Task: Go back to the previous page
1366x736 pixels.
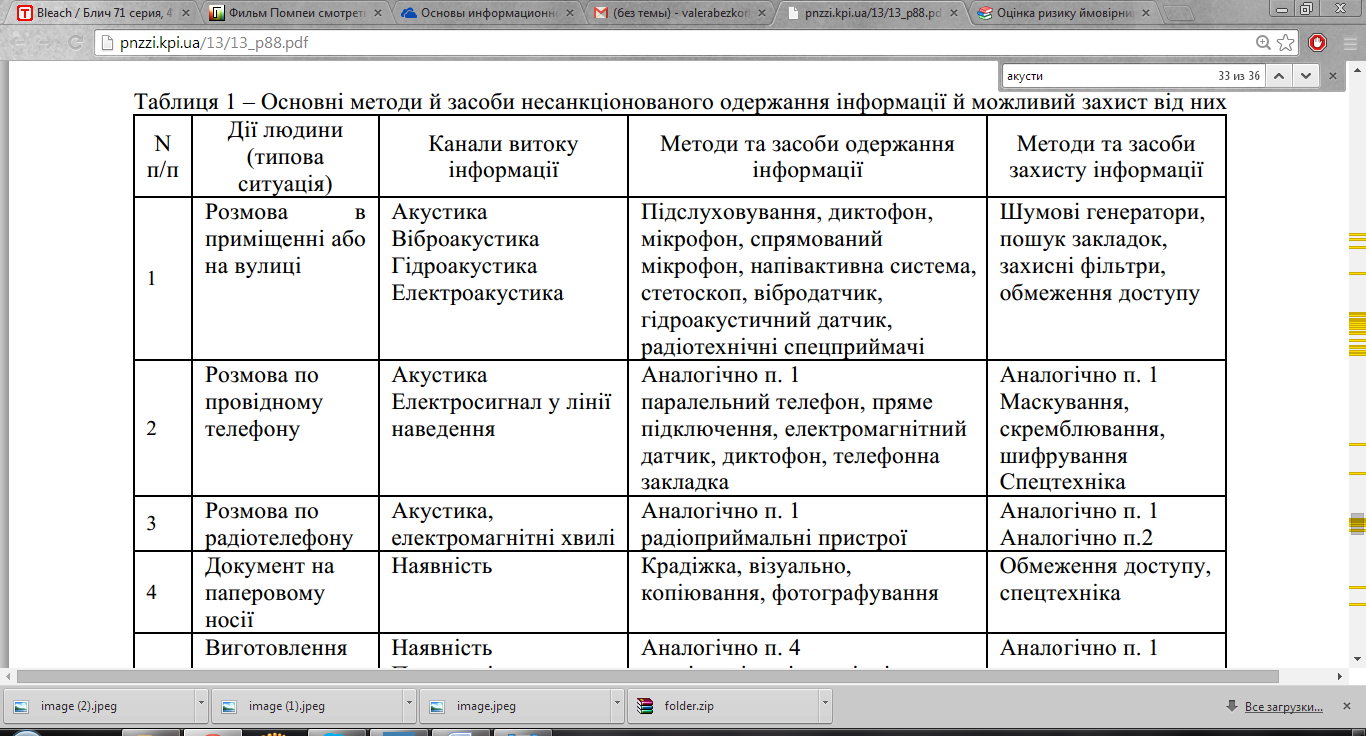Action: (17, 43)
